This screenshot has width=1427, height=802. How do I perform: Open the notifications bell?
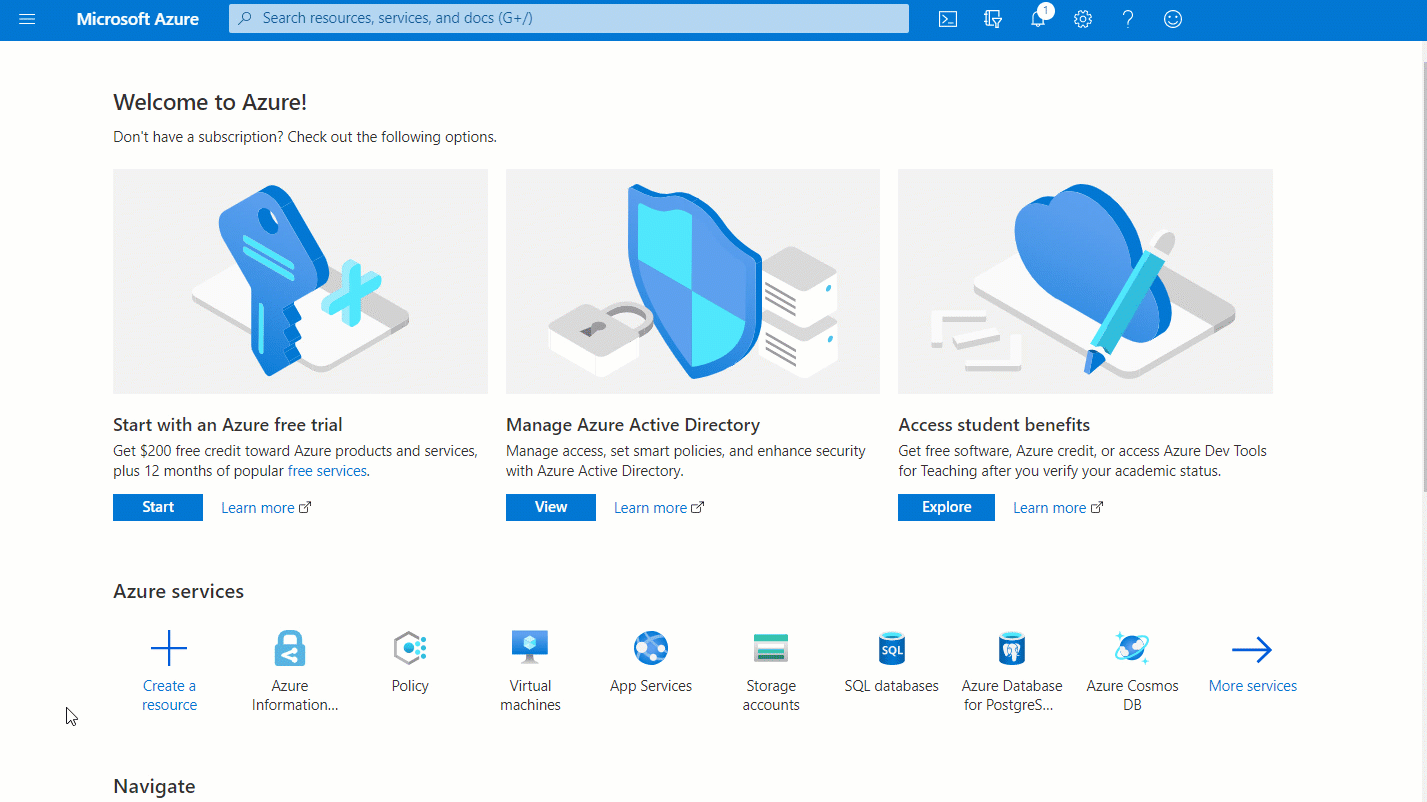pyautogui.click(x=1038, y=19)
